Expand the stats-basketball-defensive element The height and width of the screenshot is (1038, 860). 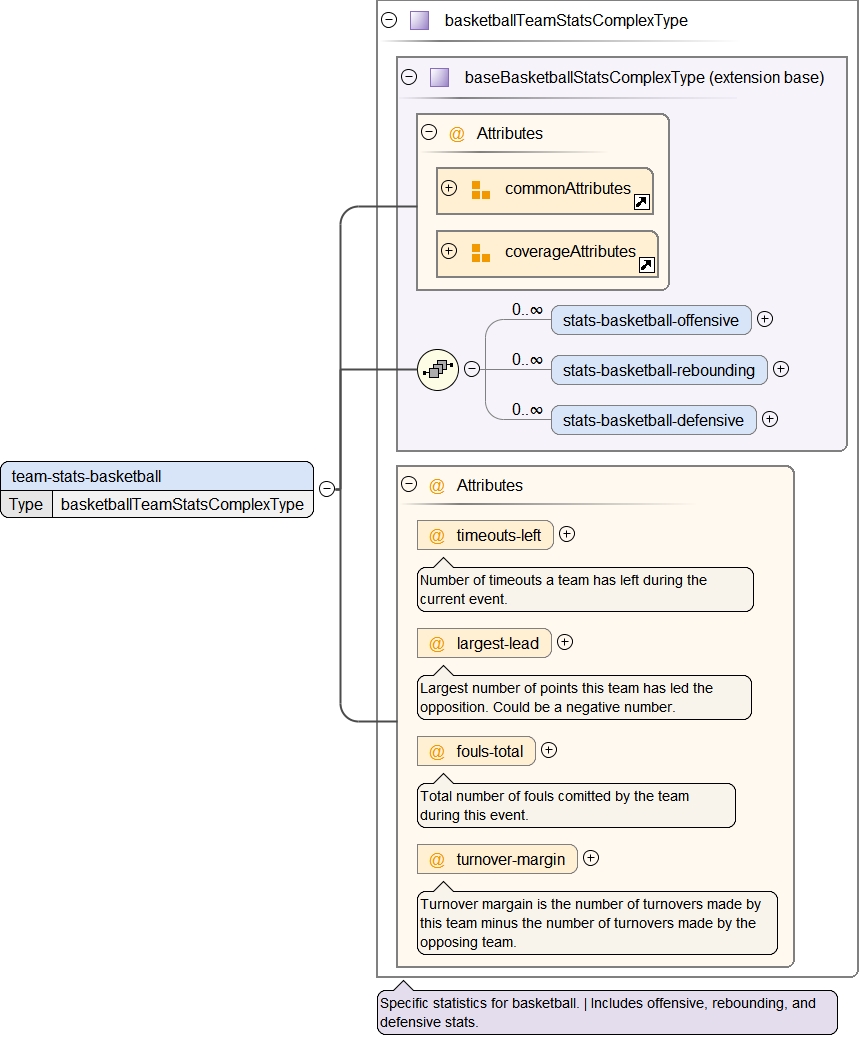point(770,419)
